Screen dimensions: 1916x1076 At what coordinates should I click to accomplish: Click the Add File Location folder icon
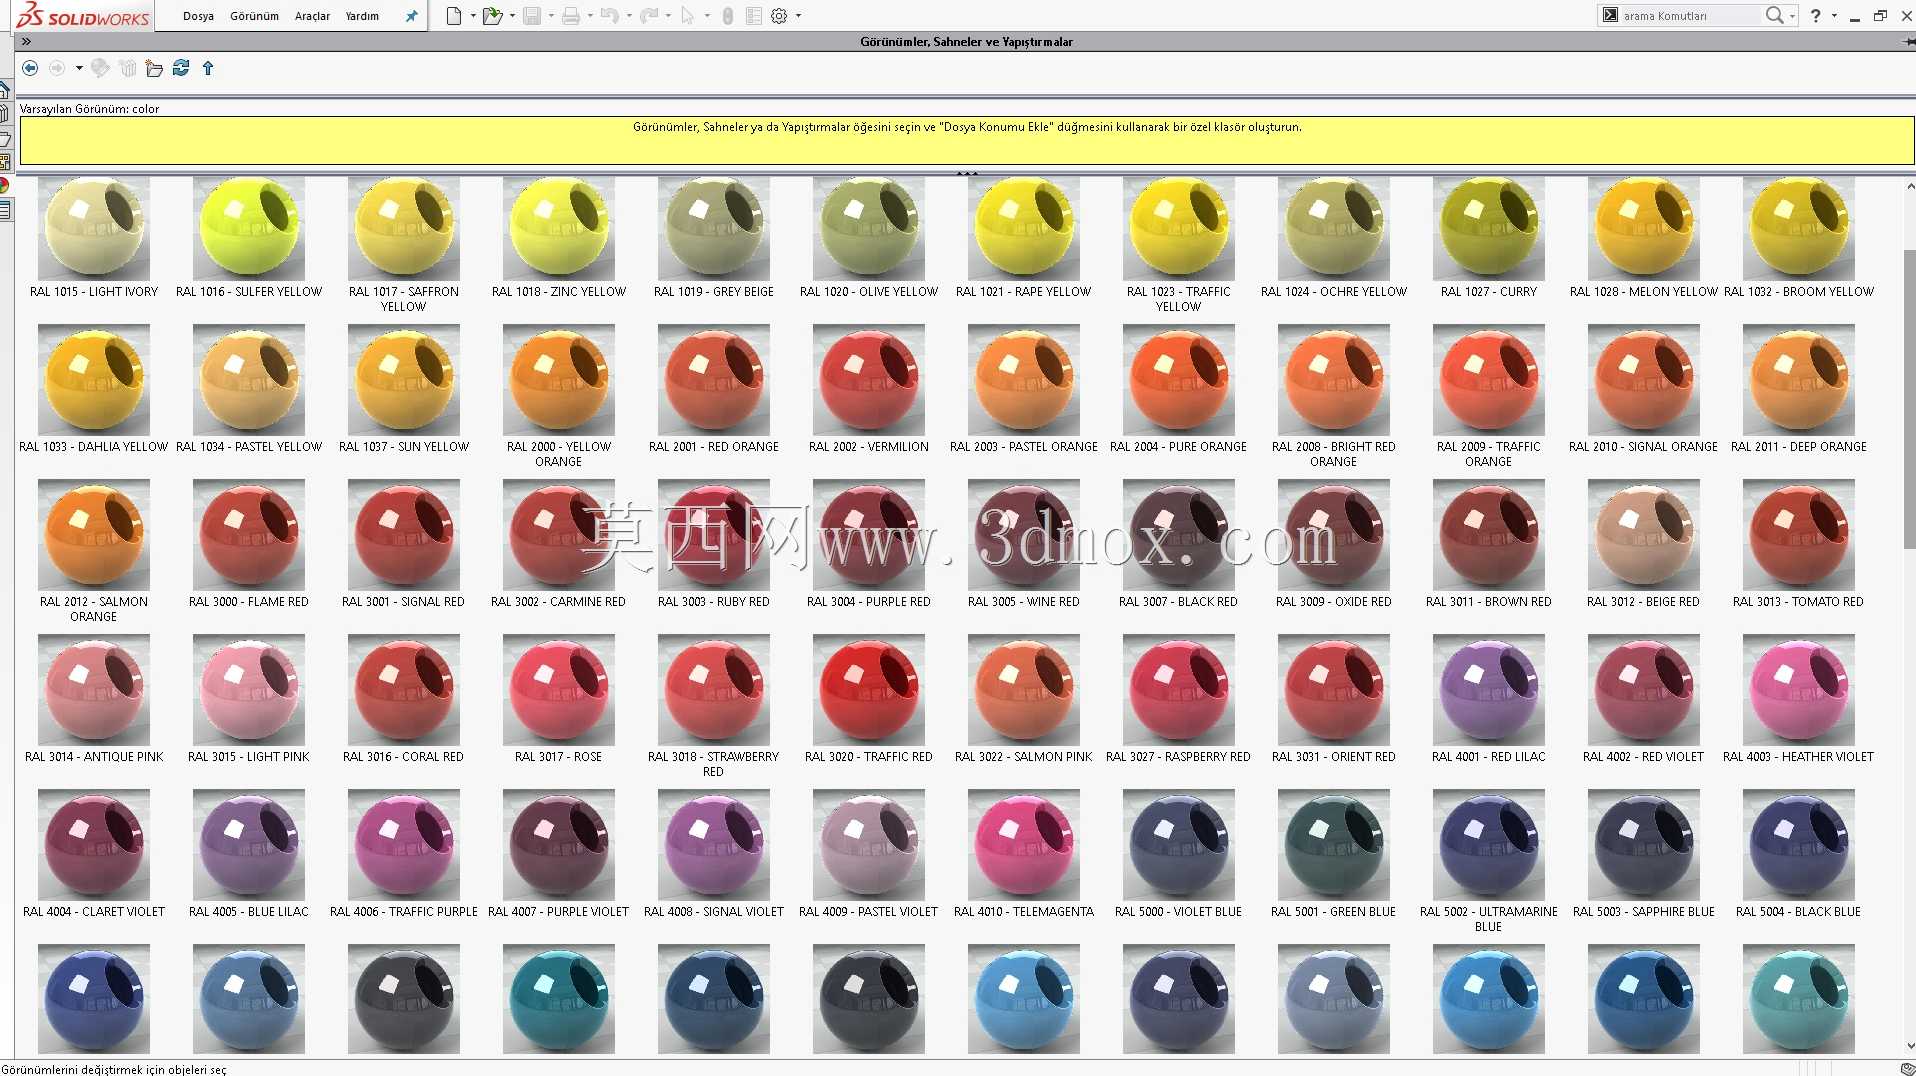(154, 68)
